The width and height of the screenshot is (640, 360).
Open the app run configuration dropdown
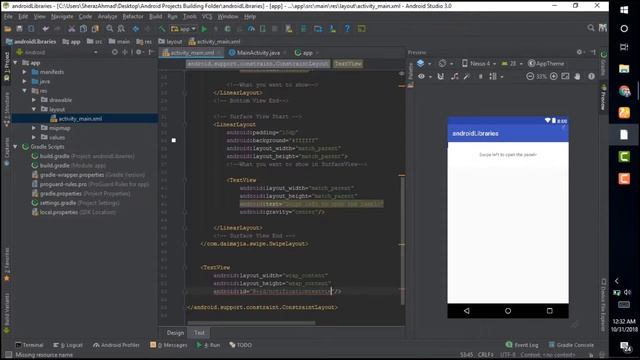[183, 29]
